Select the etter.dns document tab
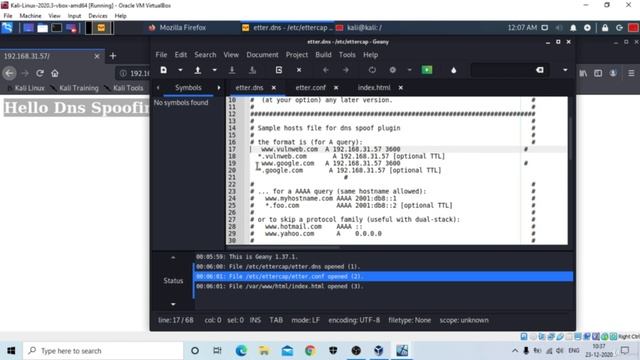 coord(249,87)
